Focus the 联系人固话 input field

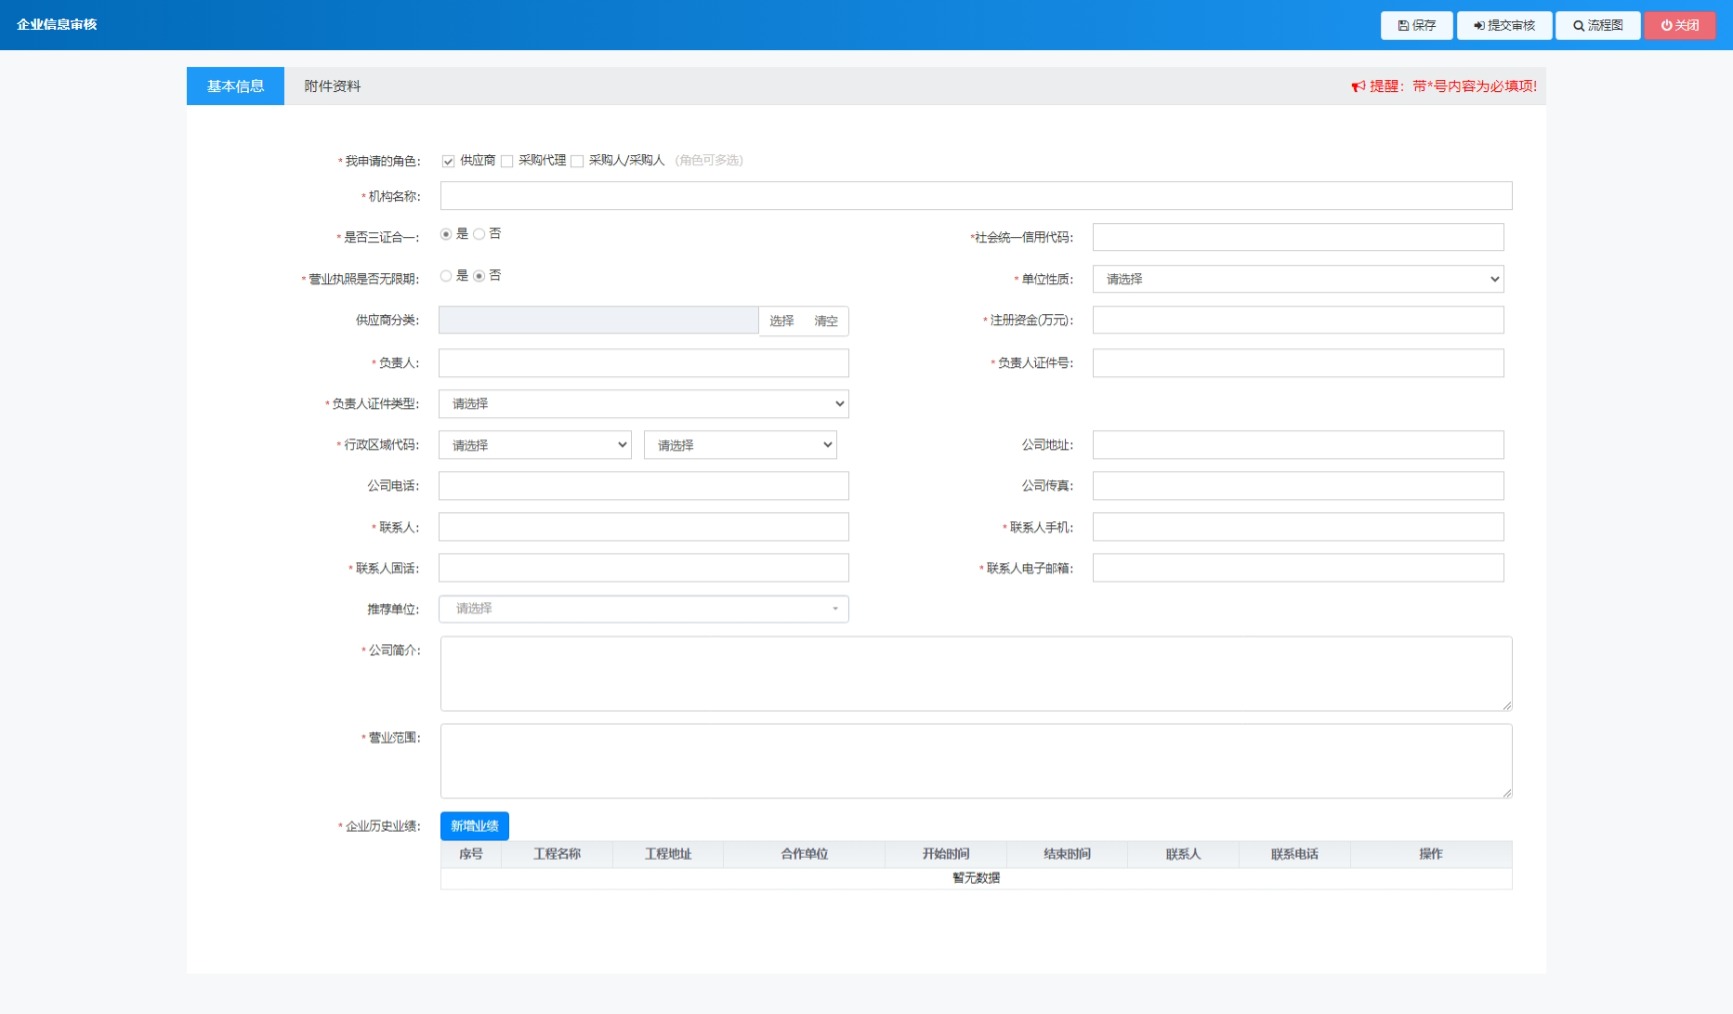coord(643,568)
